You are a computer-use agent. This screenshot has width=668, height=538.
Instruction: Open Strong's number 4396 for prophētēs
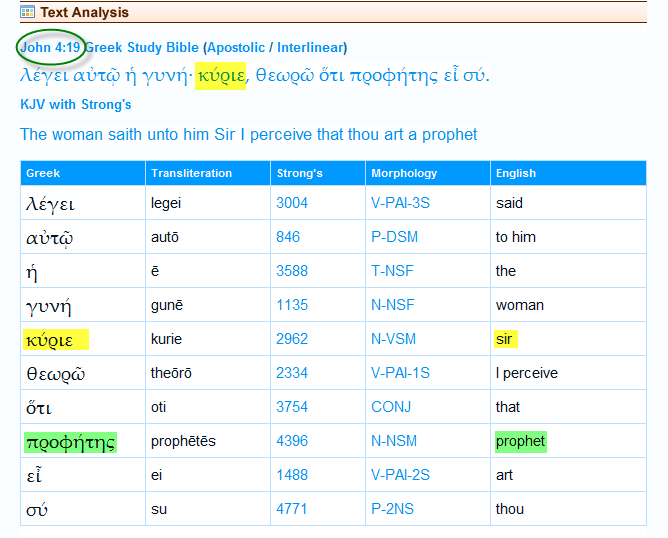292,441
